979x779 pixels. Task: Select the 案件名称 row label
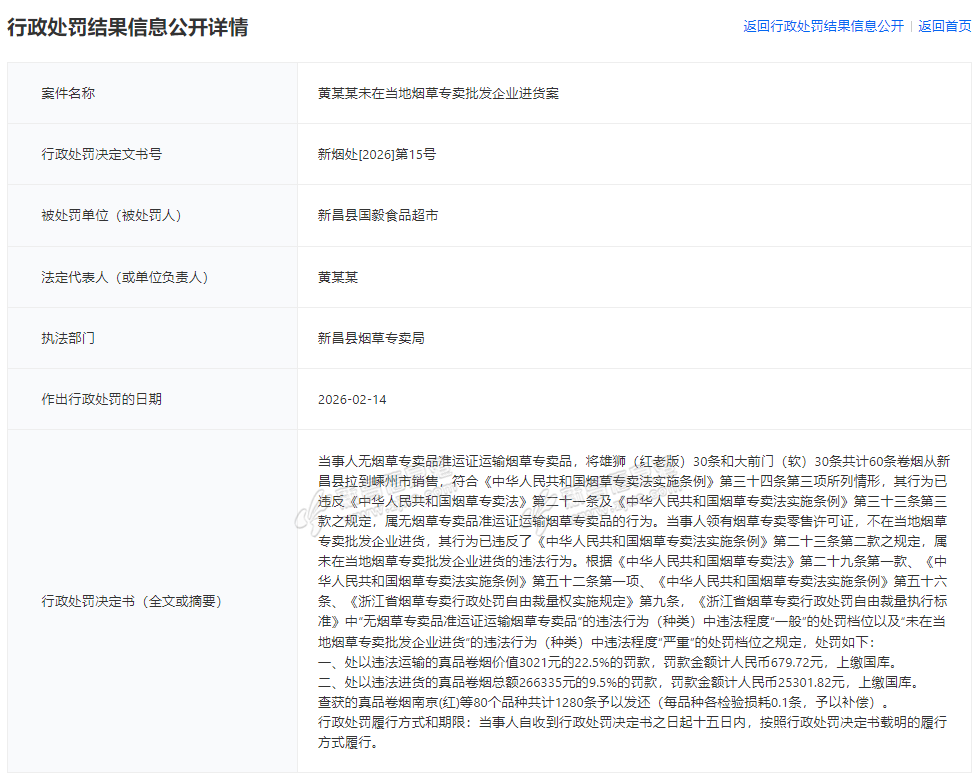(x=68, y=93)
